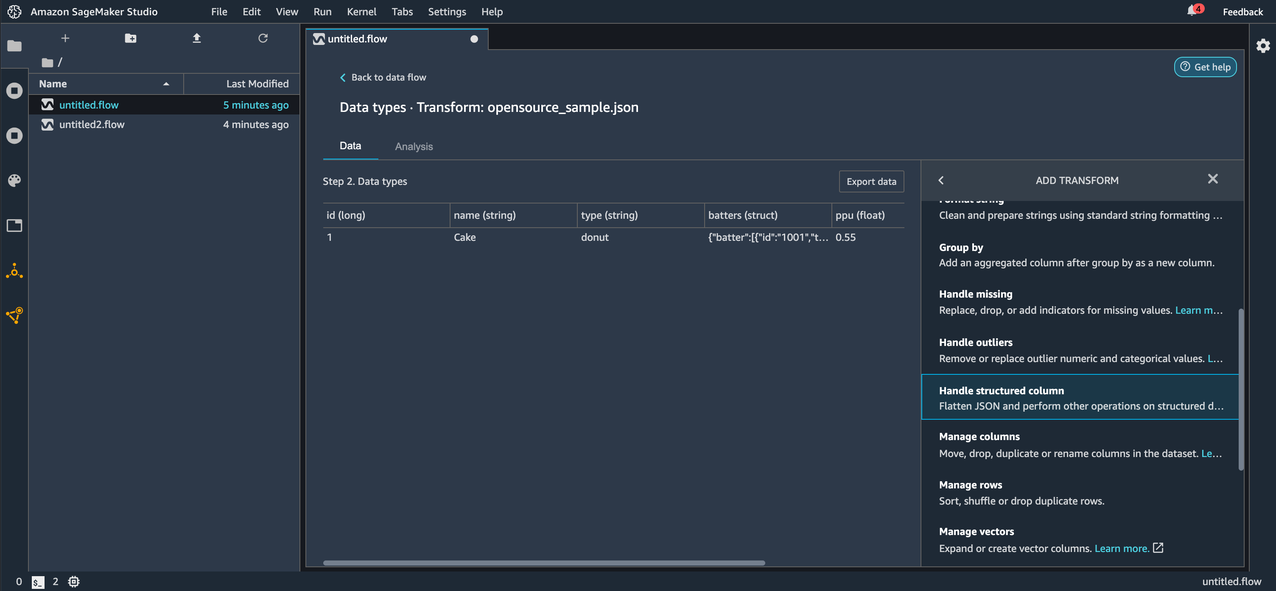Open the Kernel menu

pos(361,12)
